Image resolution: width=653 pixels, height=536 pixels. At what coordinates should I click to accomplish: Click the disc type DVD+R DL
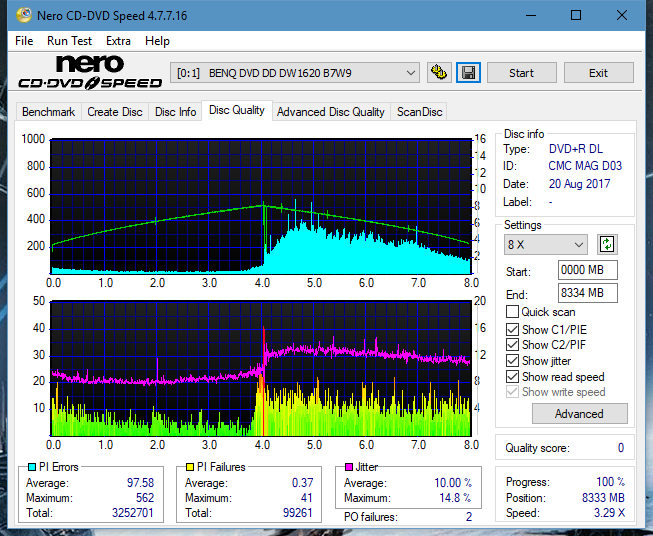(x=576, y=149)
